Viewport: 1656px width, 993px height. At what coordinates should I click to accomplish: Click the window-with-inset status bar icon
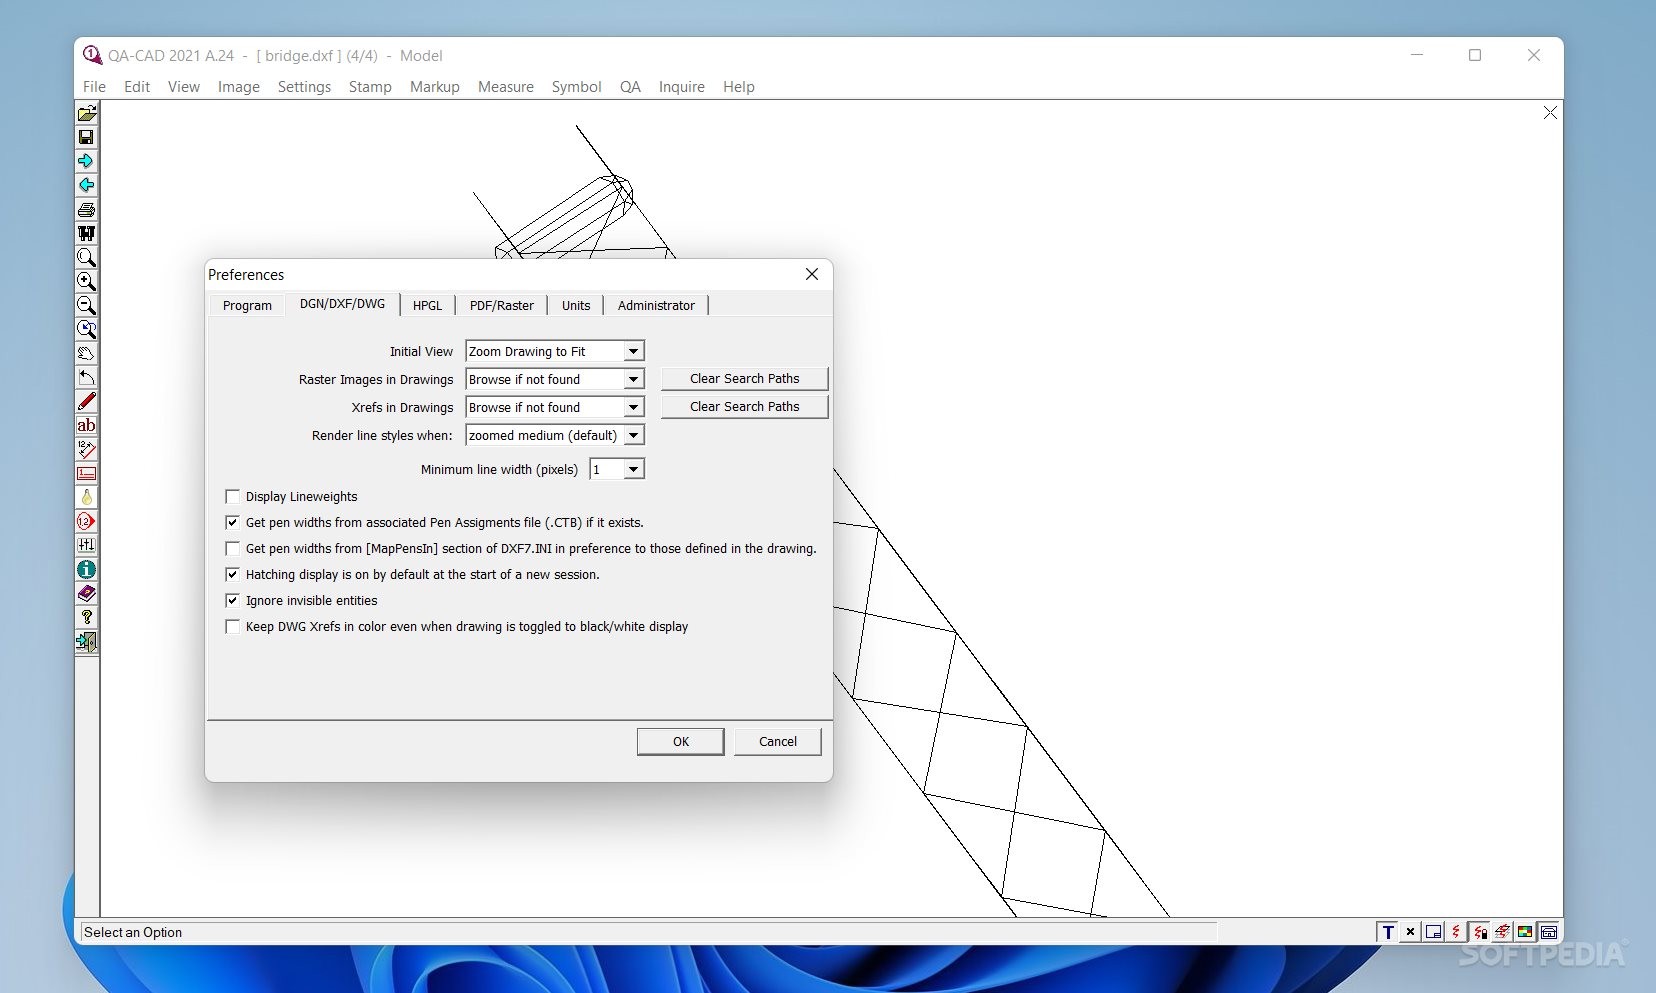click(x=1433, y=932)
